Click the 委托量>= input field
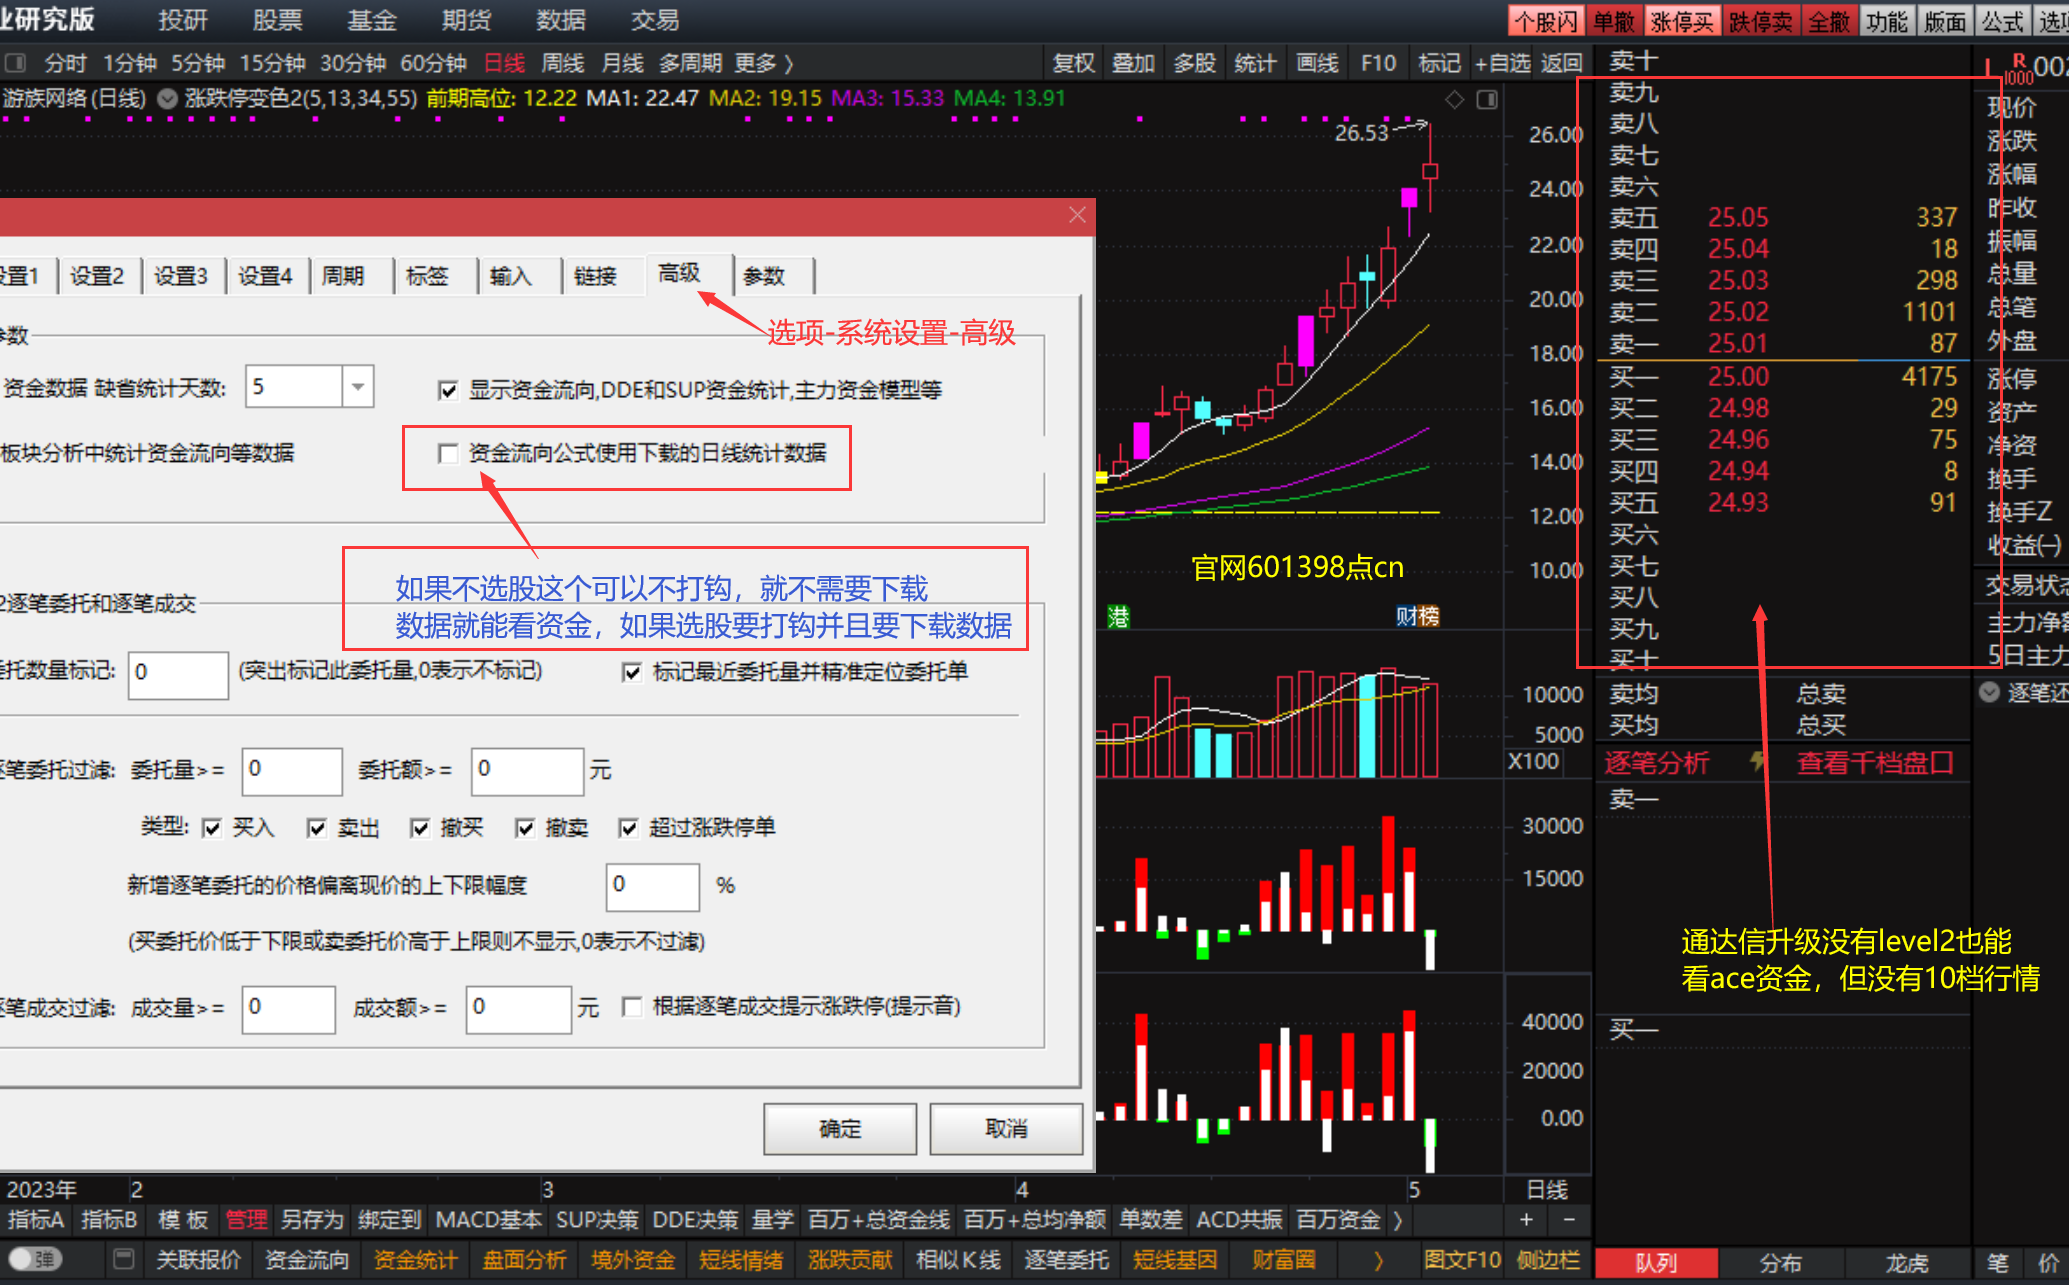The image size is (2069, 1285). 292,770
